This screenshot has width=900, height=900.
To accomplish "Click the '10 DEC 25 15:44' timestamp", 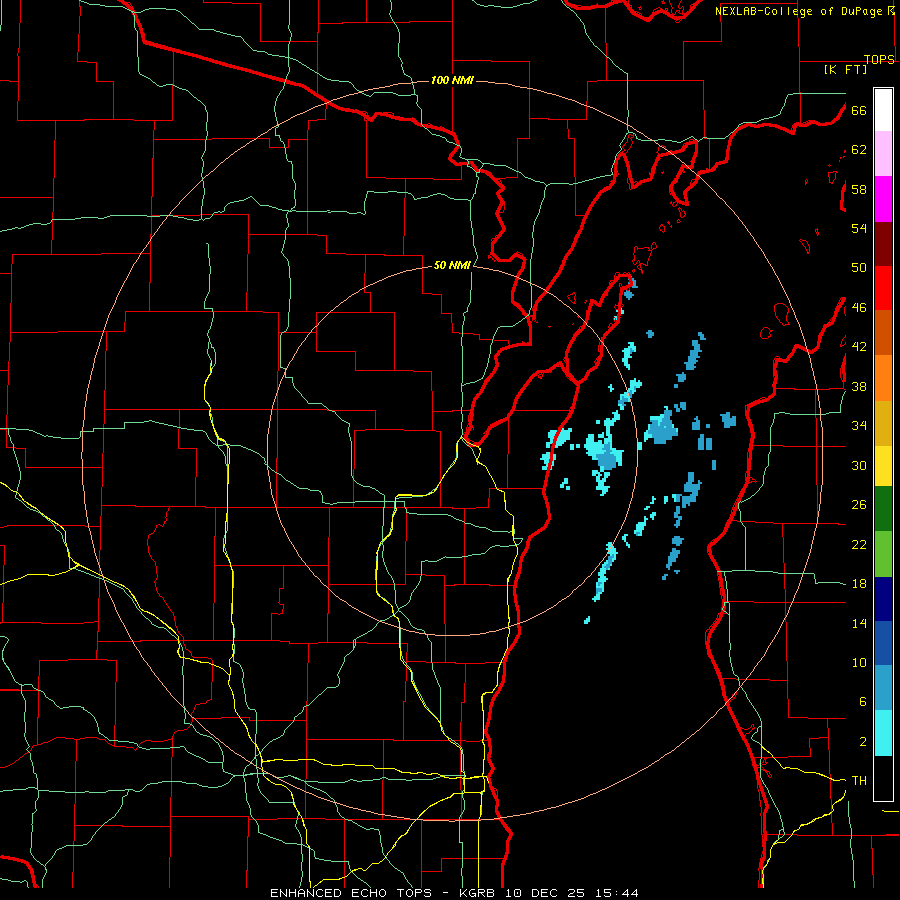I will 572,893.
